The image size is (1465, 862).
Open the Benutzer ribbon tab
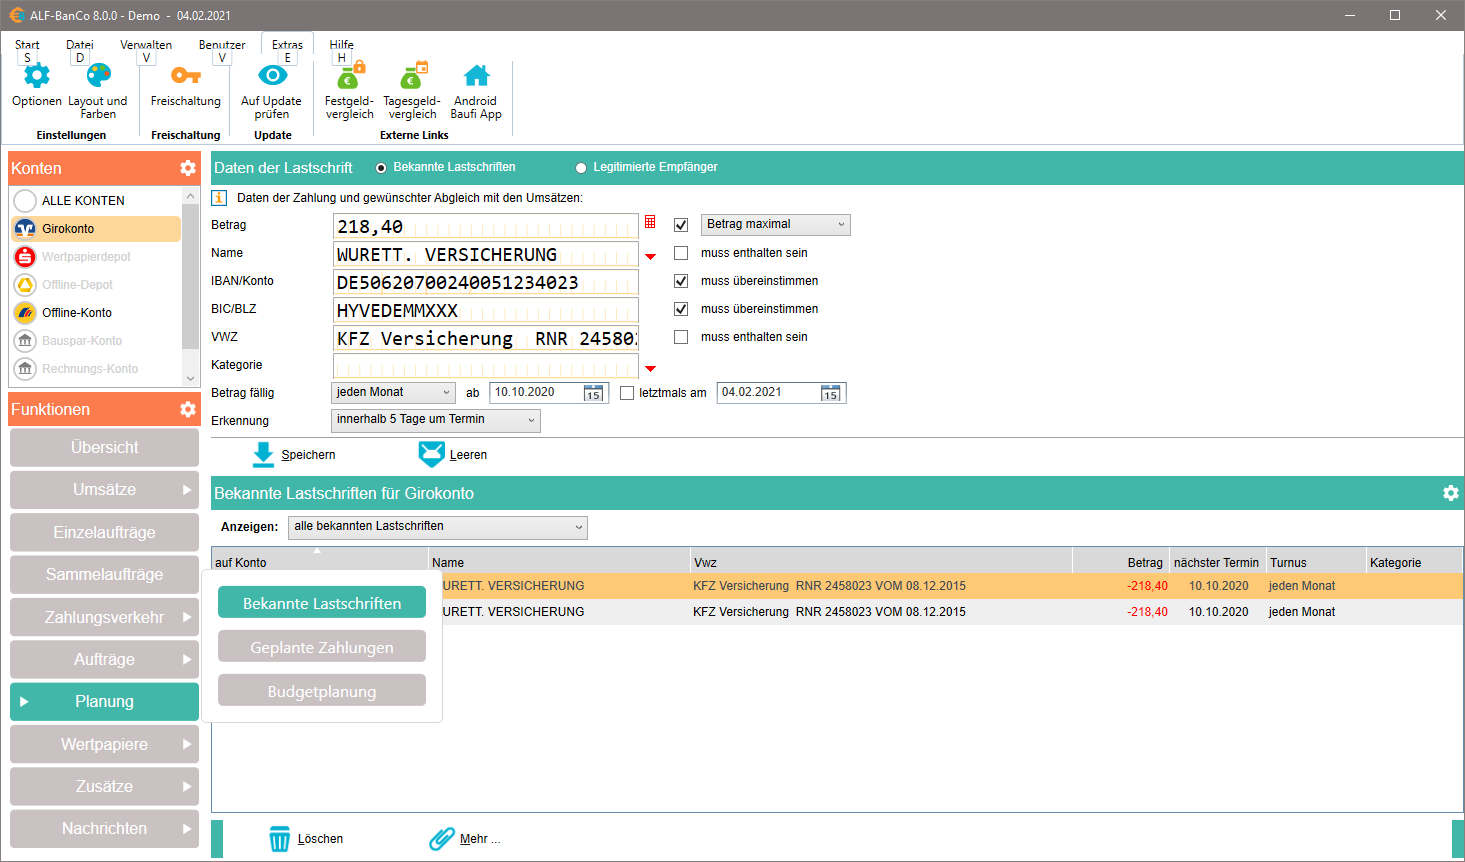click(222, 45)
